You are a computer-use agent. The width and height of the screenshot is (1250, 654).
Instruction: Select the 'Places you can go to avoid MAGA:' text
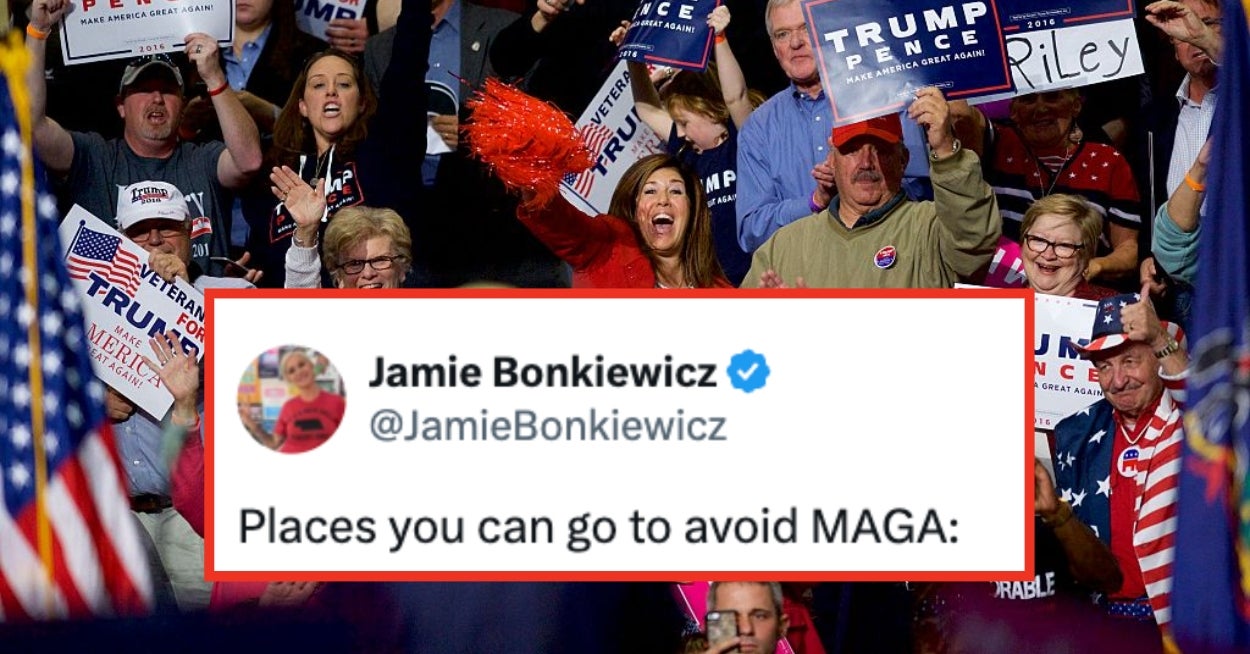[x=598, y=527]
